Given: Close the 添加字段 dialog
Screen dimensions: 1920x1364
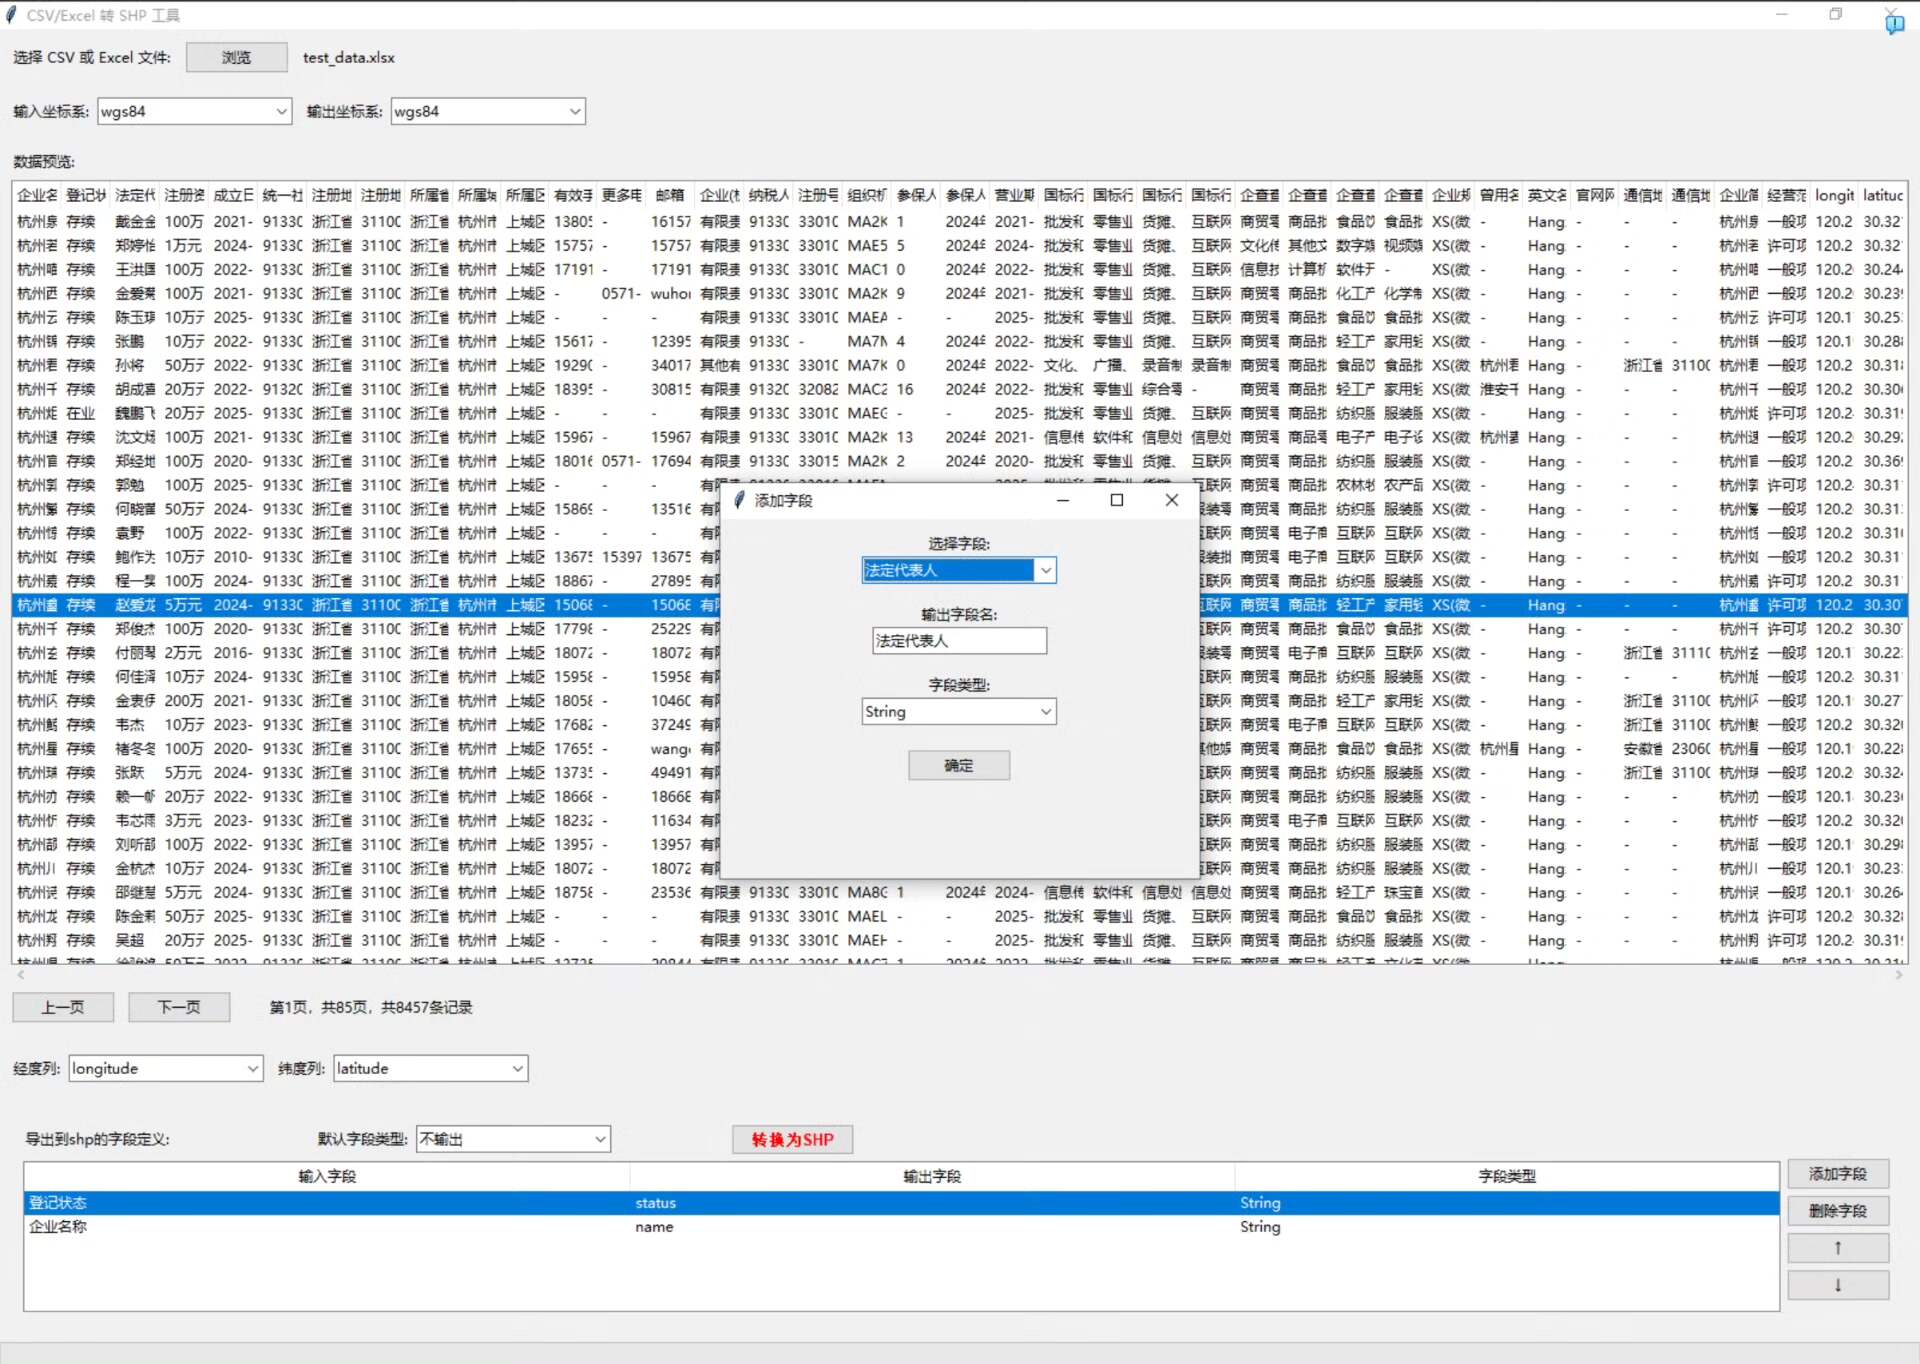Looking at the screenshot, I should [1172, 500].
